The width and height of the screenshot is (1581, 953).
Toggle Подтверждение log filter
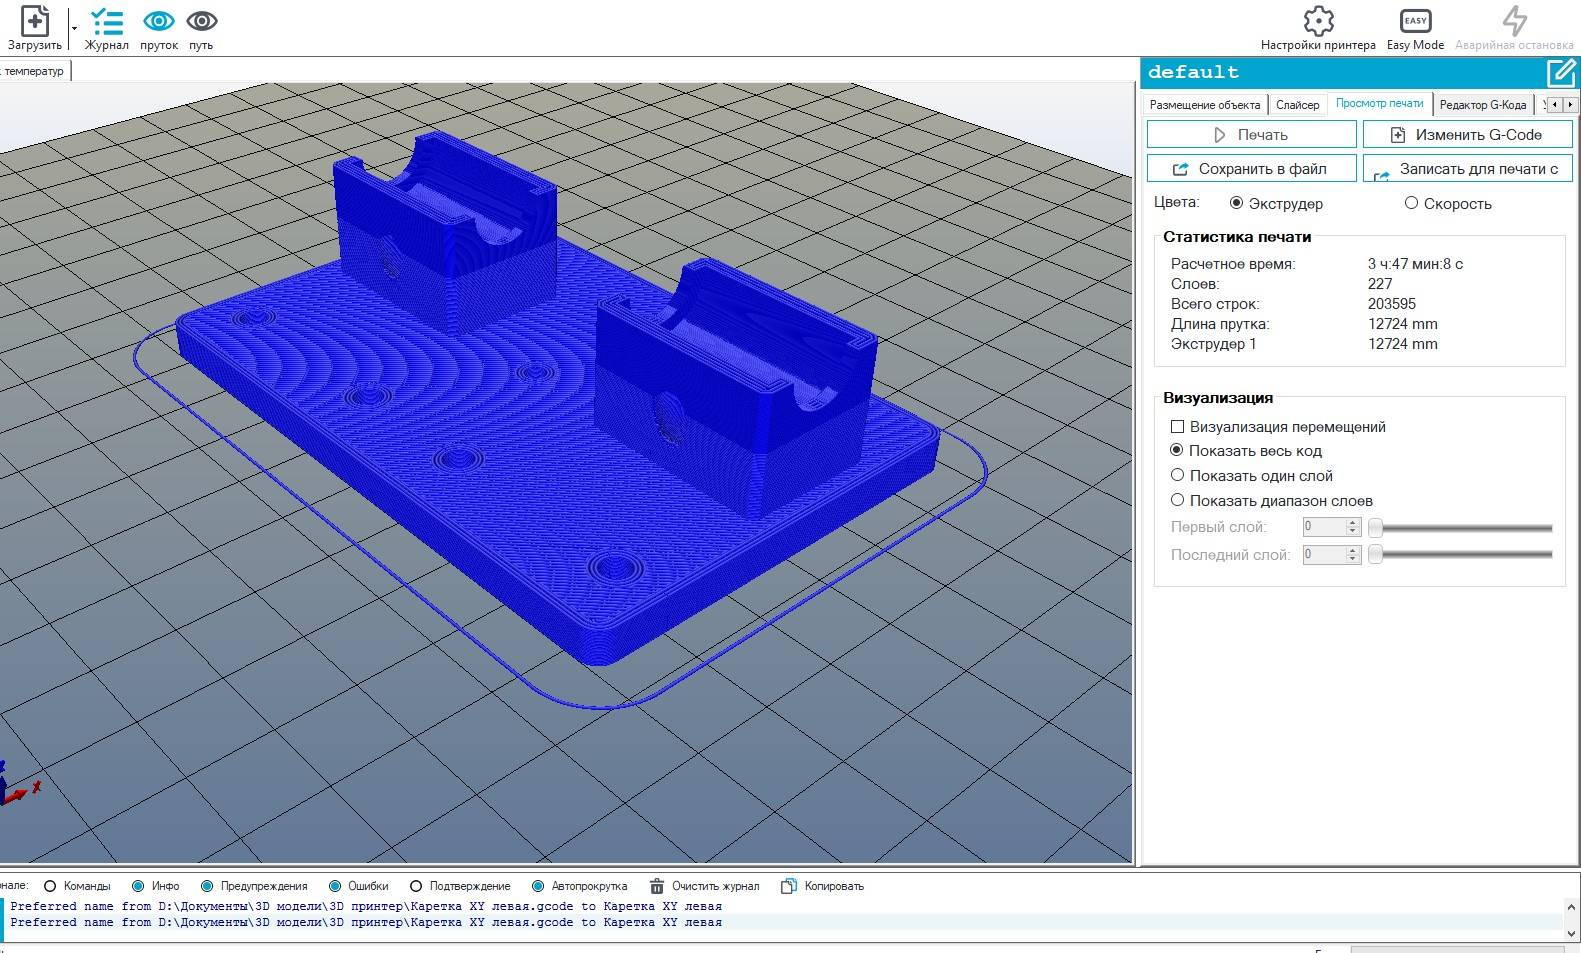416,886
